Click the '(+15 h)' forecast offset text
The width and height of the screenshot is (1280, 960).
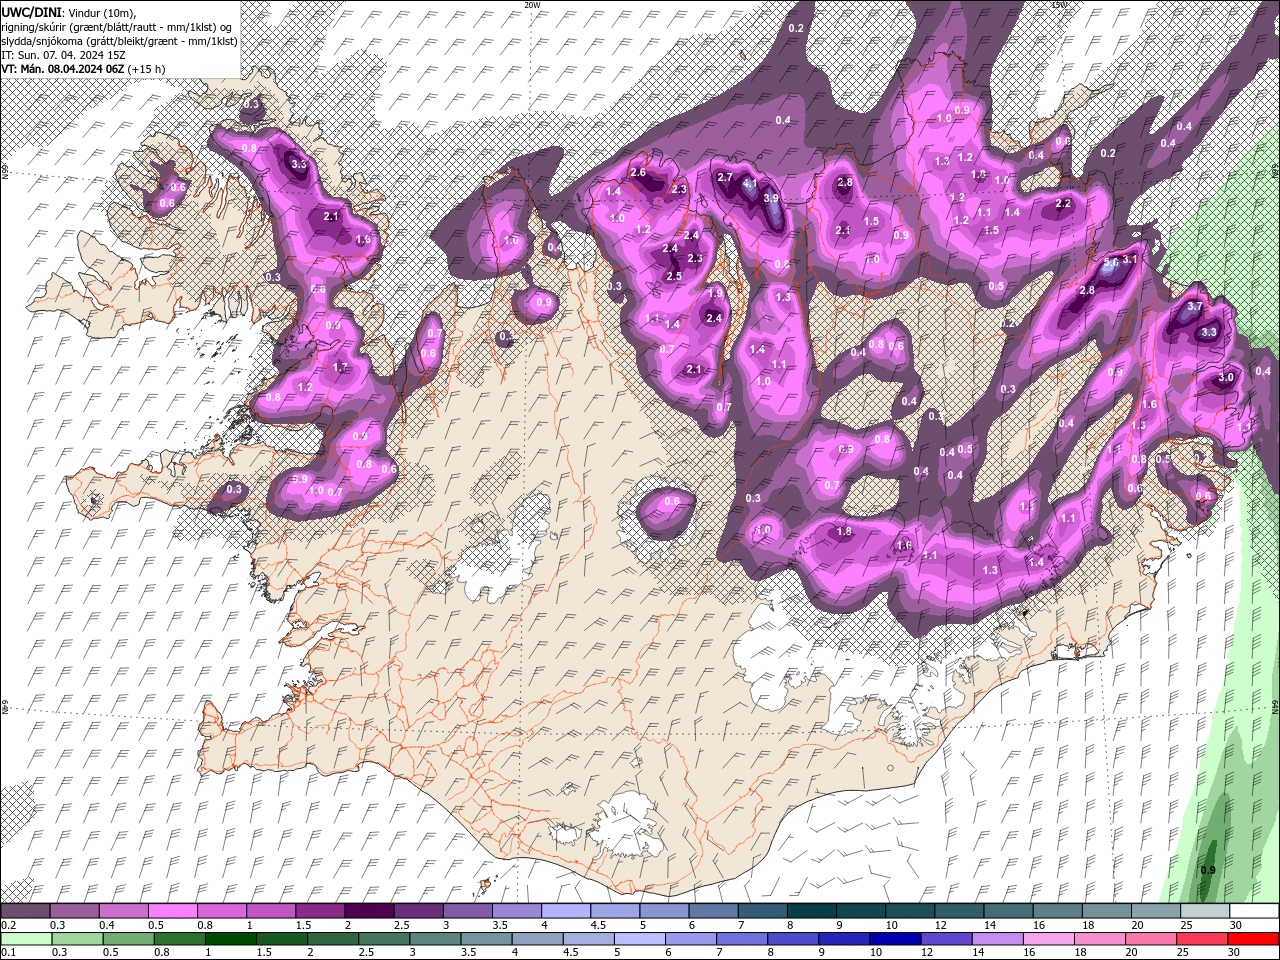coord(146,68)
